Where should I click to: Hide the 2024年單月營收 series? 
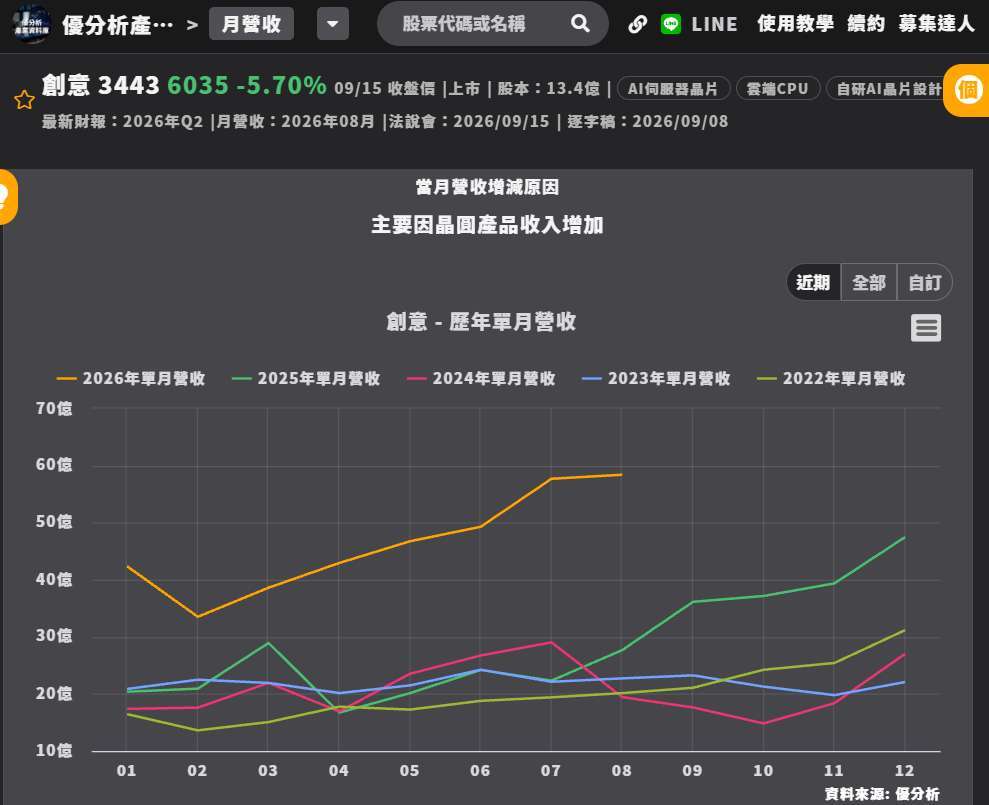click(481, 379)
